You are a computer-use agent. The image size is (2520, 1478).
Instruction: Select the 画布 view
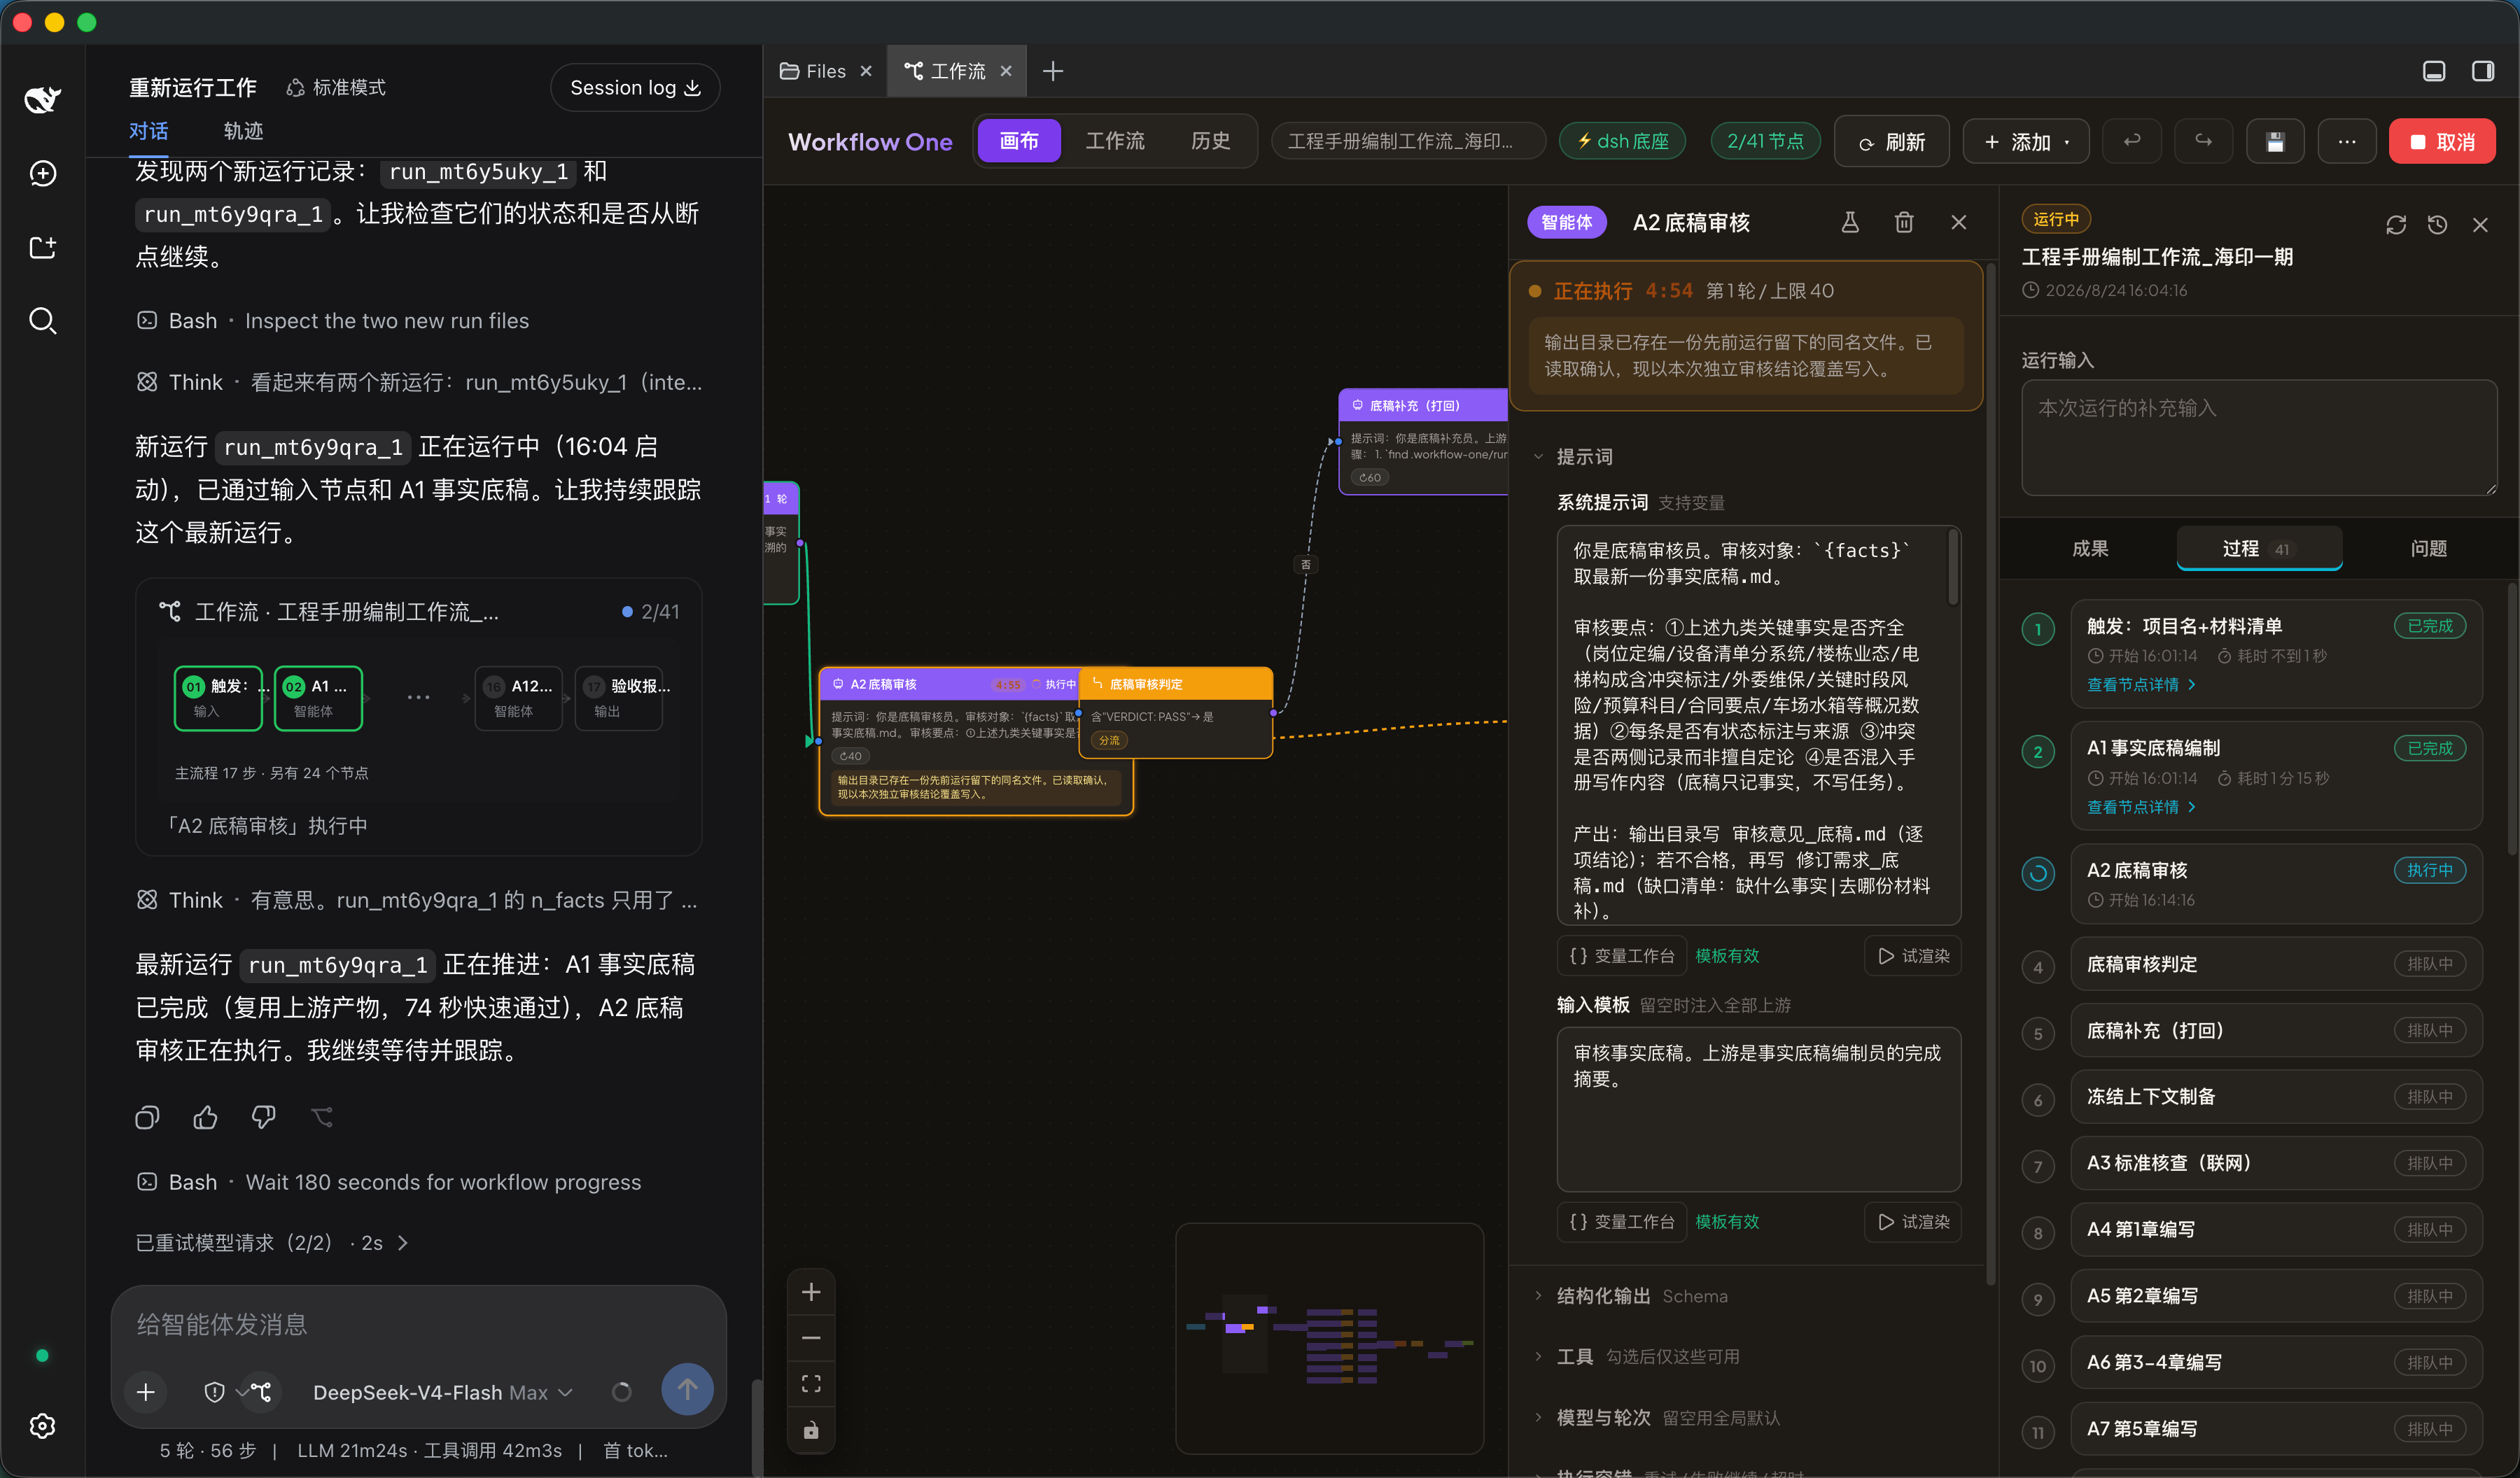[x=1019, y=141]
